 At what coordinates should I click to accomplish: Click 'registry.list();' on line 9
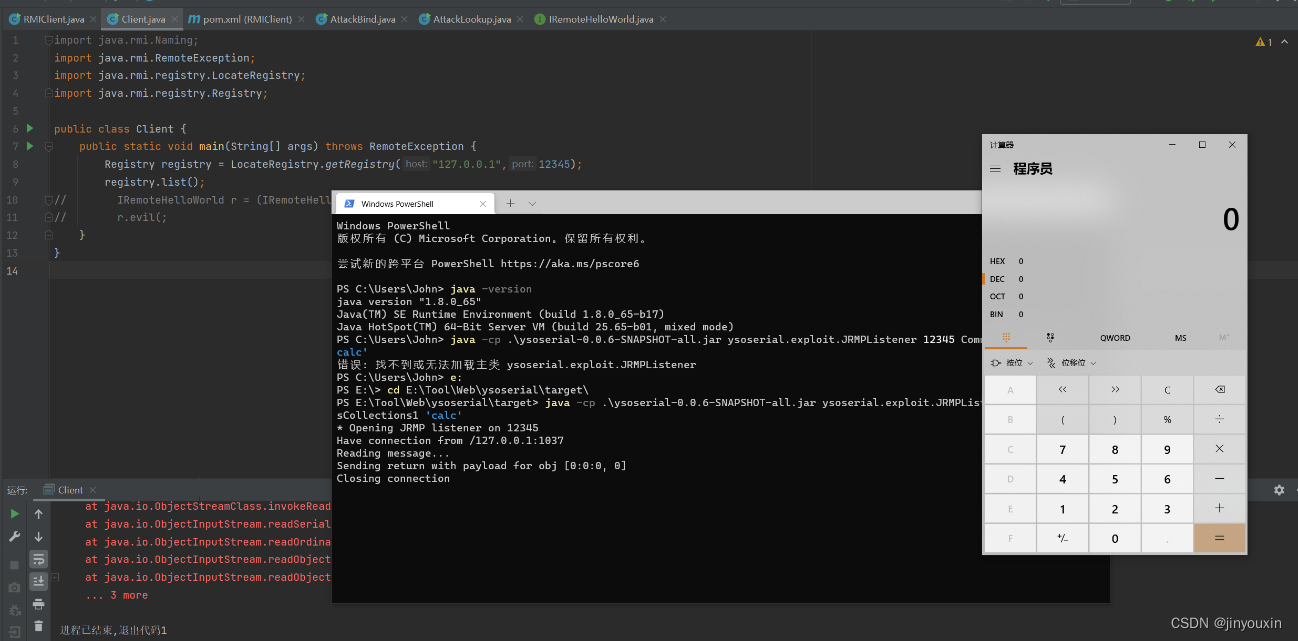(x=154, y=182)
